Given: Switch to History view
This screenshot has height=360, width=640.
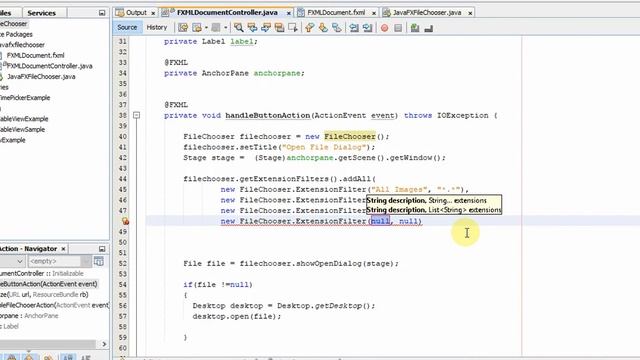Looking at the screenshot, I should (157, 27).
